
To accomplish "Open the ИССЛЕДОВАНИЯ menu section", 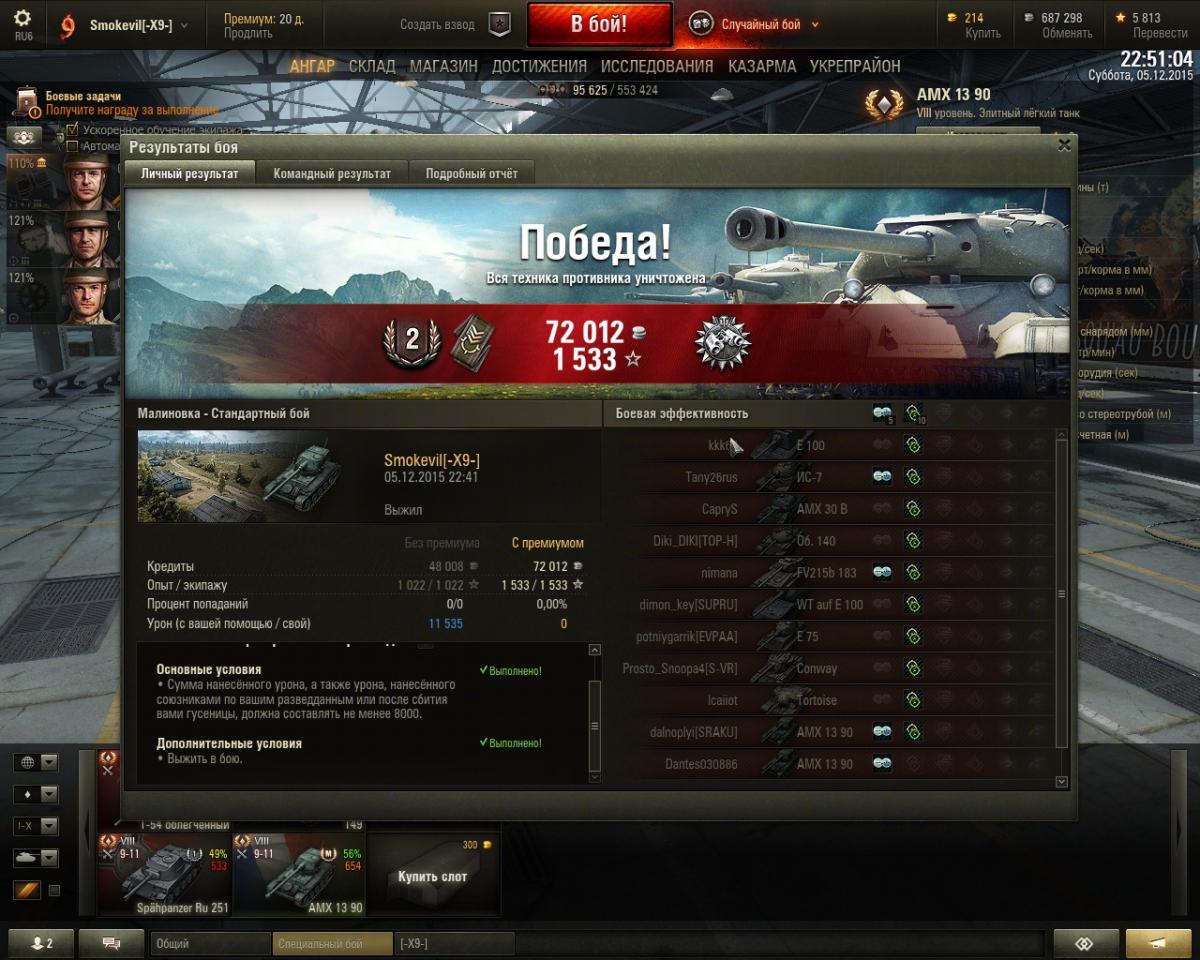I will [657, 66].
